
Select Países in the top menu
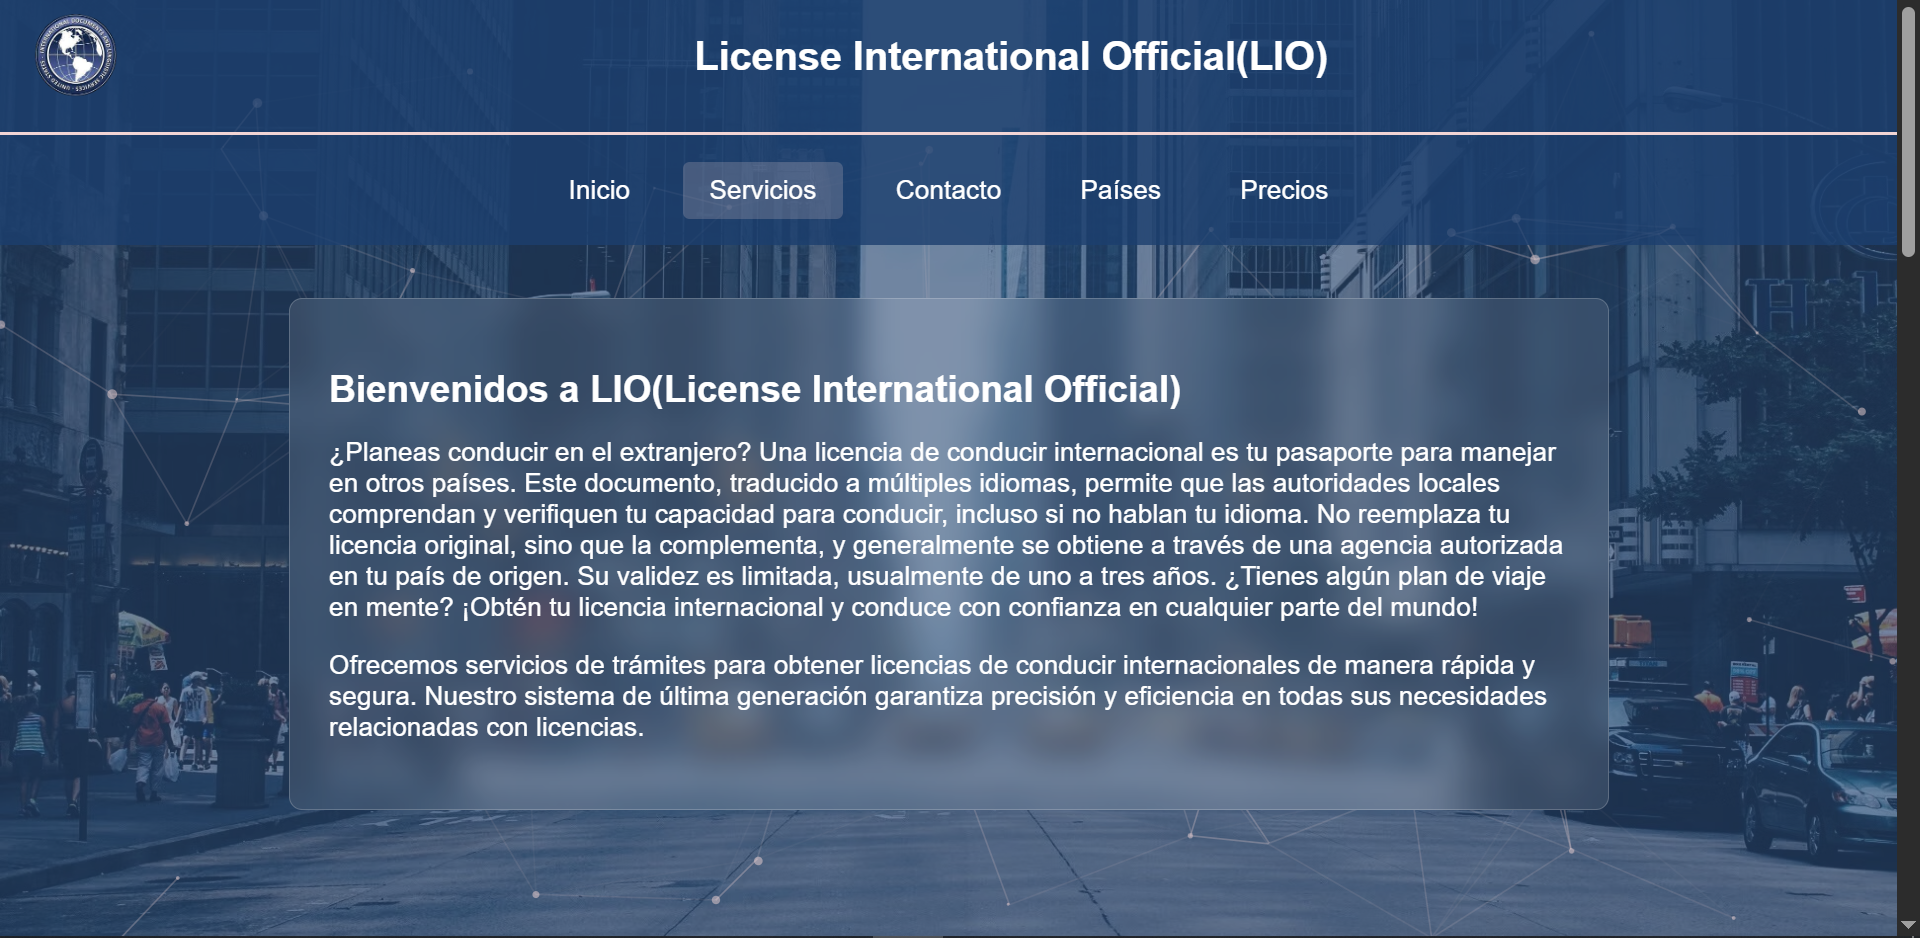1120,190
